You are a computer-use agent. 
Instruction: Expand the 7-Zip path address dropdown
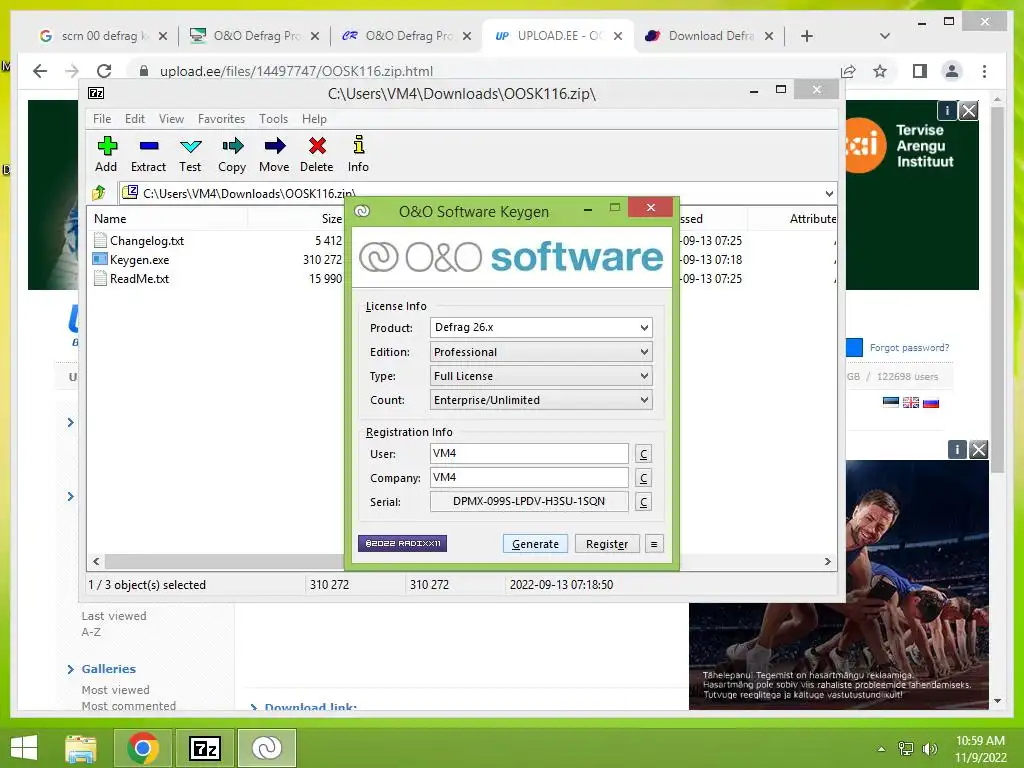coord(829,193)
